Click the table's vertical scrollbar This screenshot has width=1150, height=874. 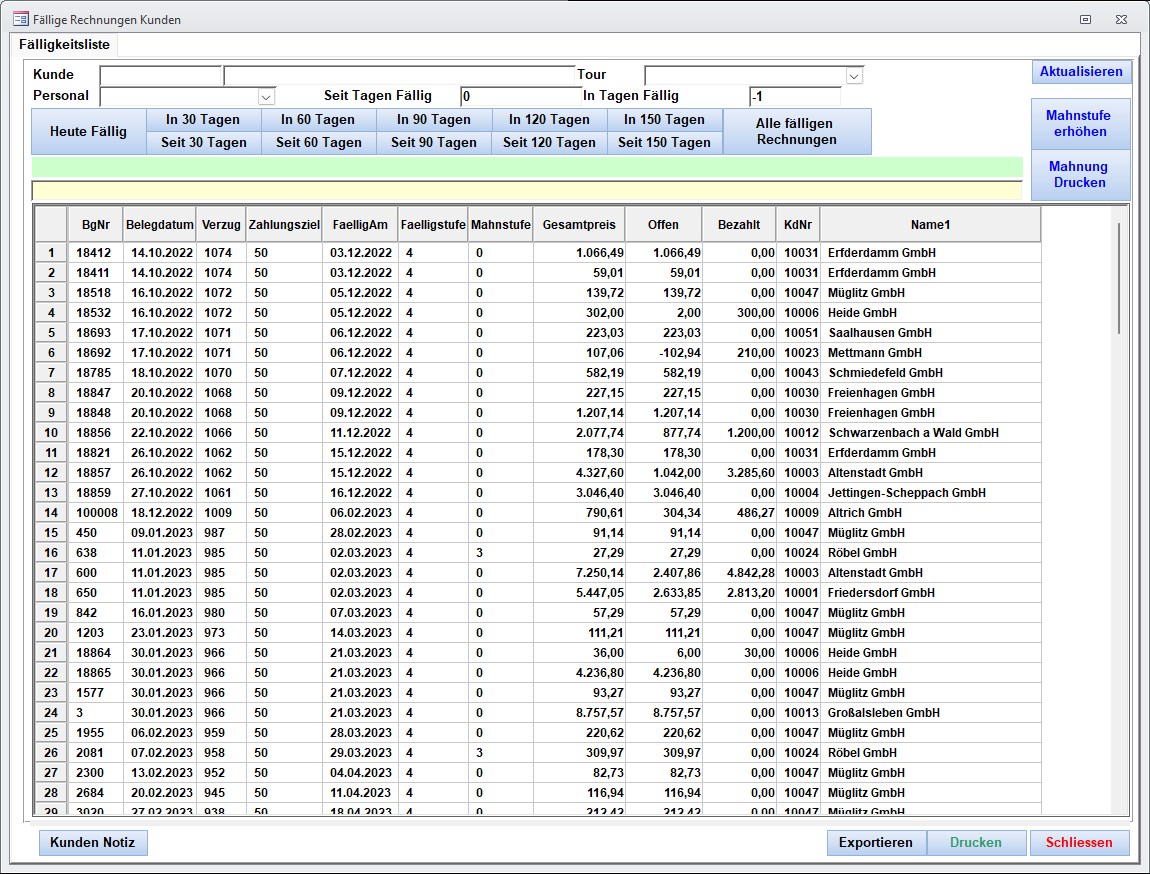click(x=1119, y=280)
